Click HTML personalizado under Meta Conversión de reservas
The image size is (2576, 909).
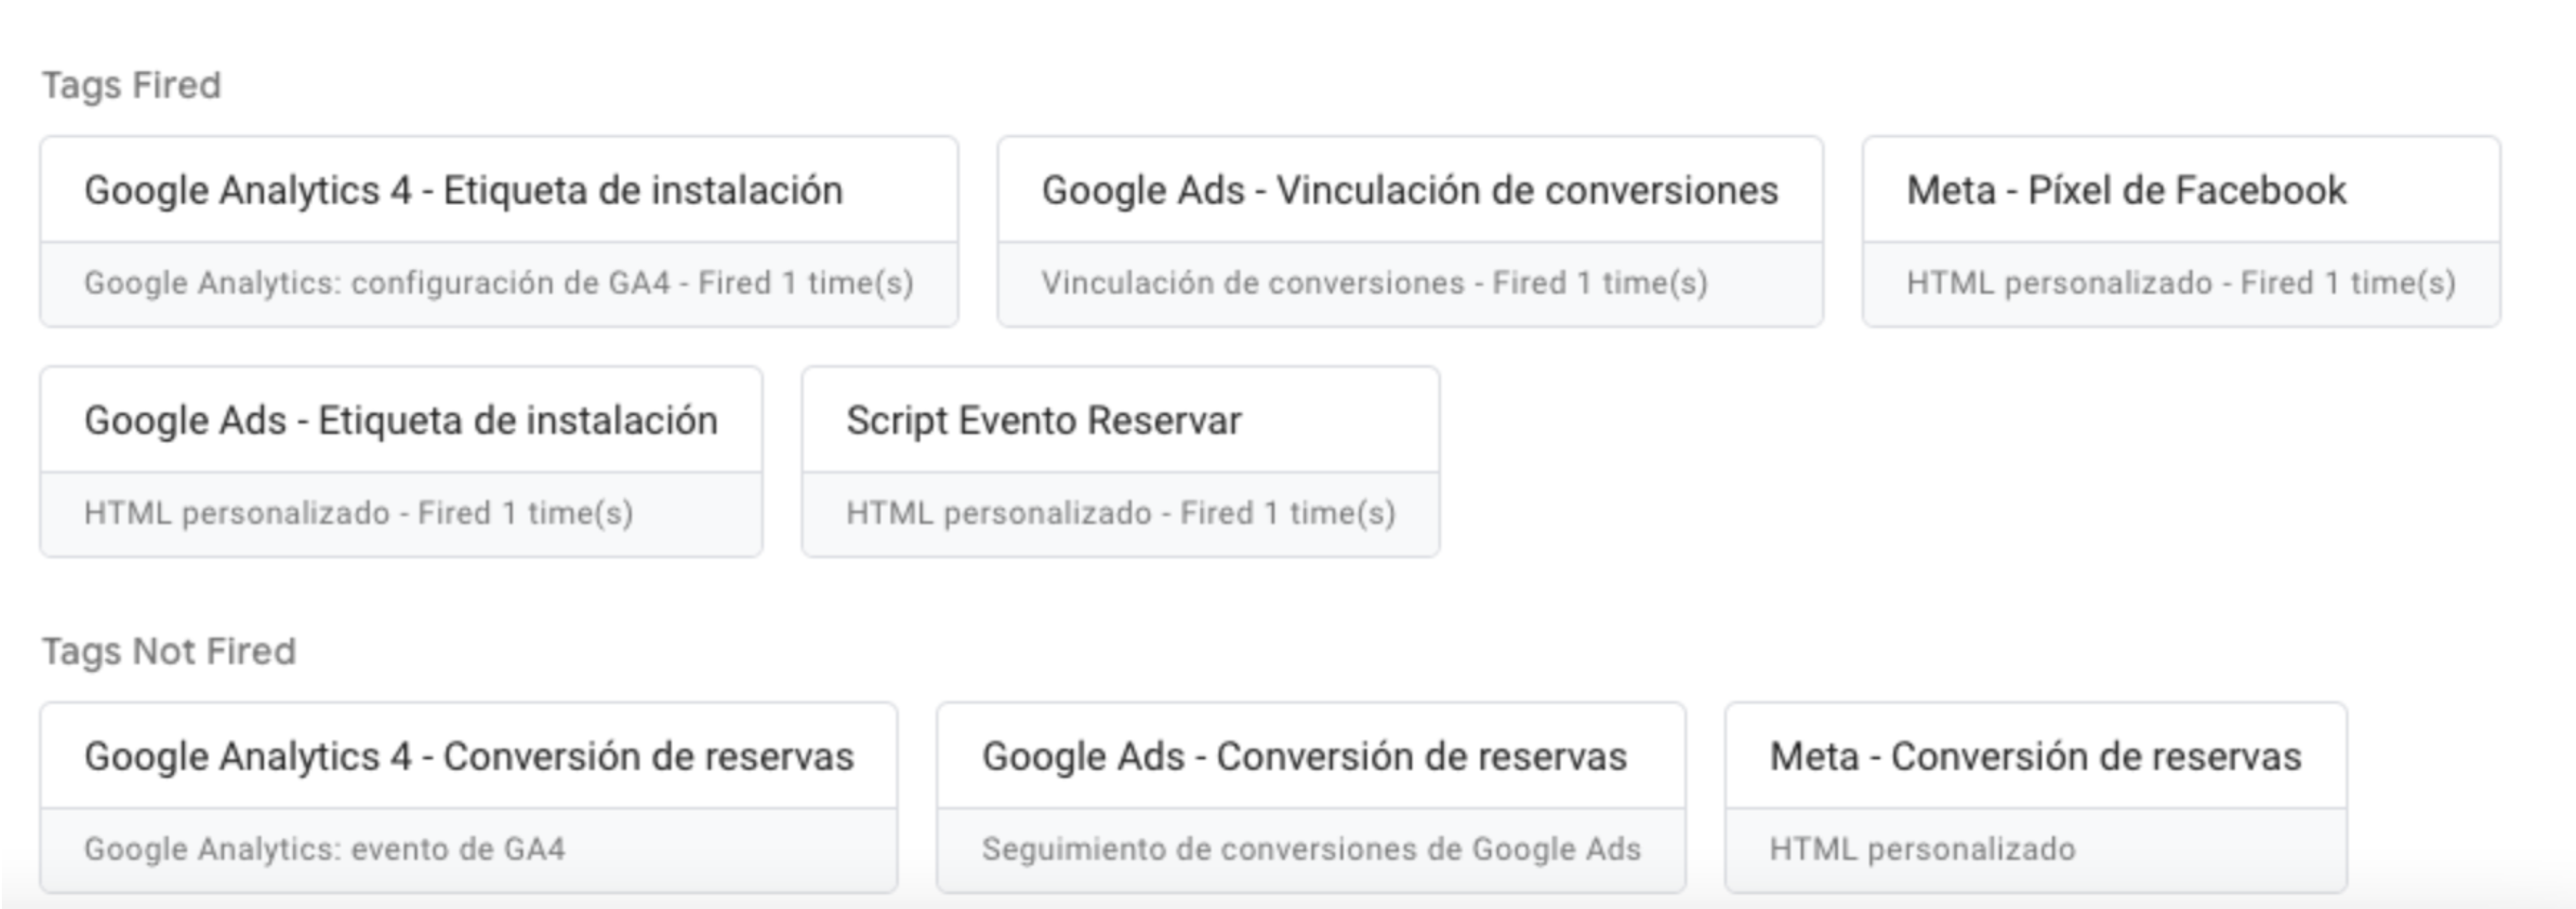coord(1923,849)
